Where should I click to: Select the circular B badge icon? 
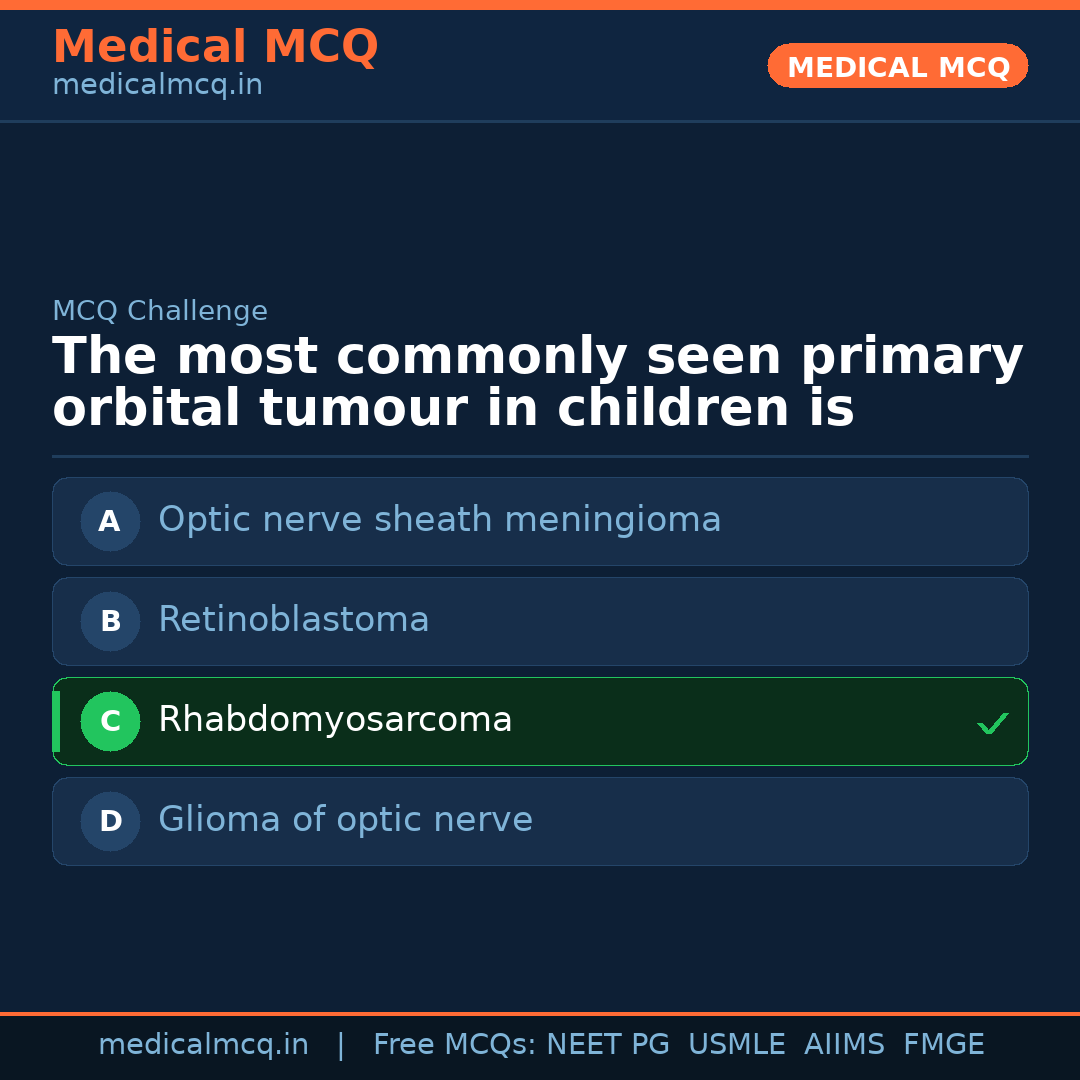pos(110,621)
